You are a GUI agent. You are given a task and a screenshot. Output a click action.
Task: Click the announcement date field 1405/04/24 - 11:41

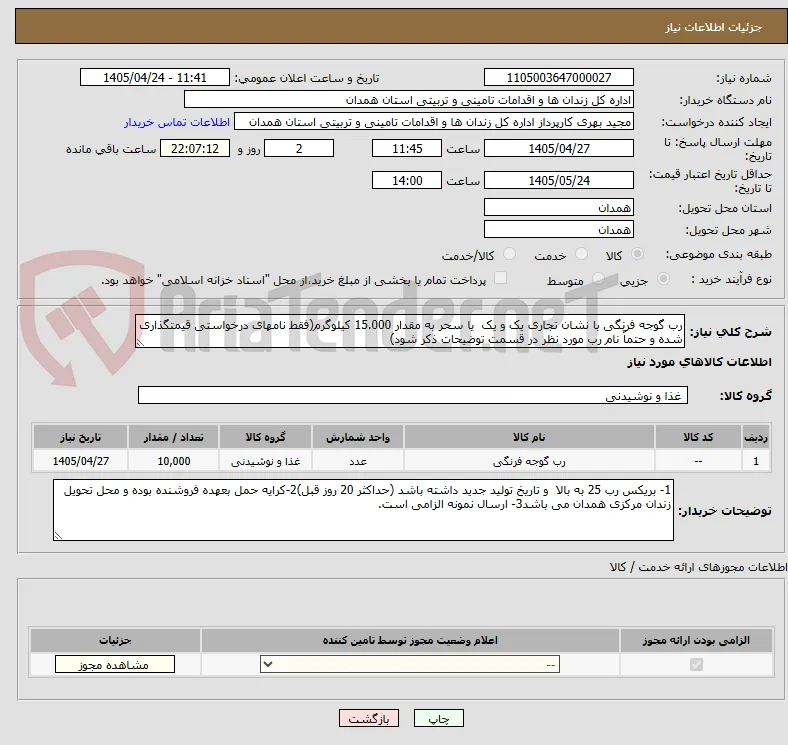155,77
